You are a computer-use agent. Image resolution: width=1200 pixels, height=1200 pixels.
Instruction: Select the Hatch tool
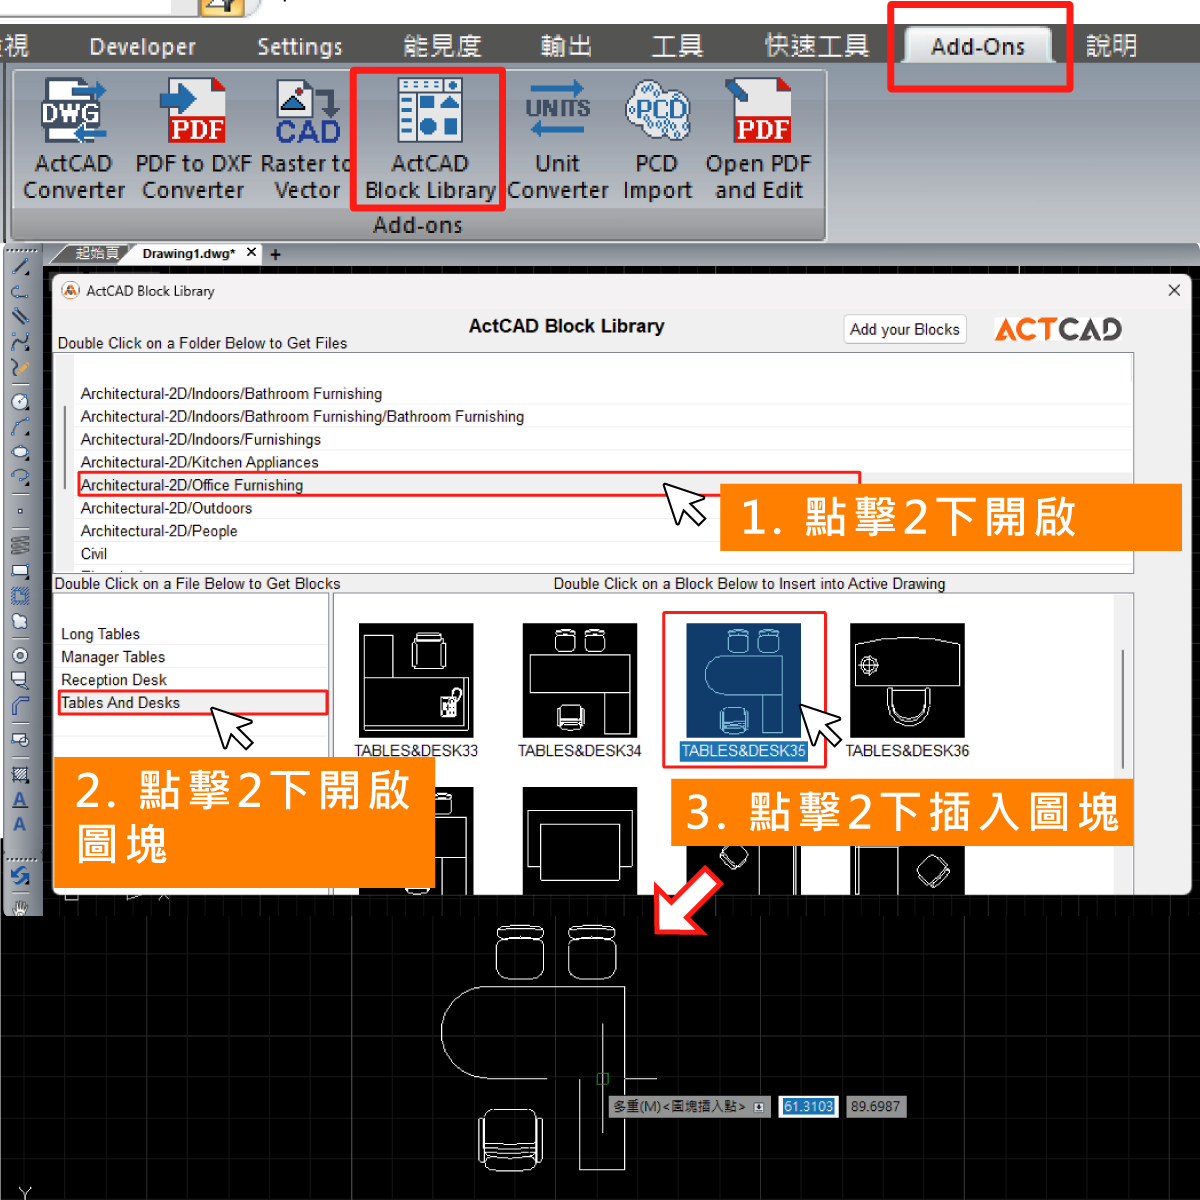pyautogui.click(x=20, y=775)
